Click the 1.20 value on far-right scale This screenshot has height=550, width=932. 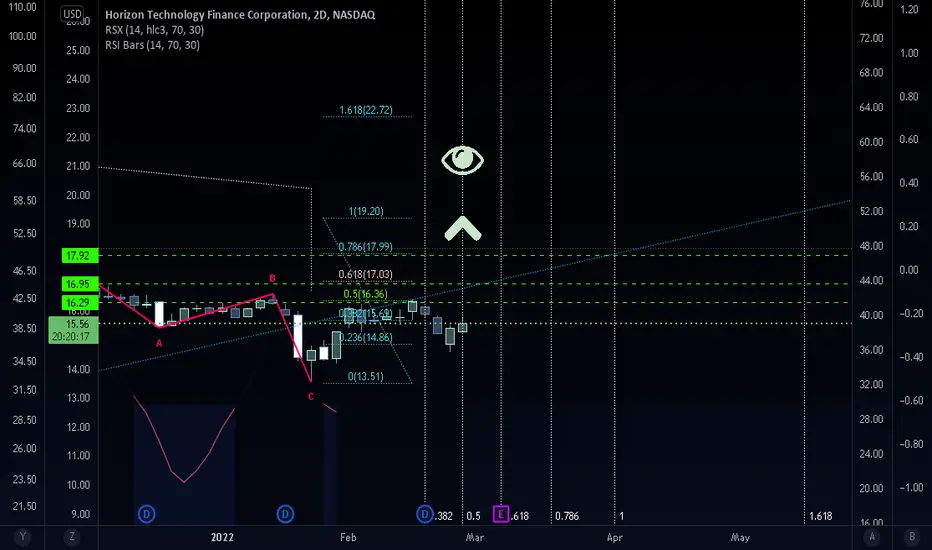coord(909,10)
